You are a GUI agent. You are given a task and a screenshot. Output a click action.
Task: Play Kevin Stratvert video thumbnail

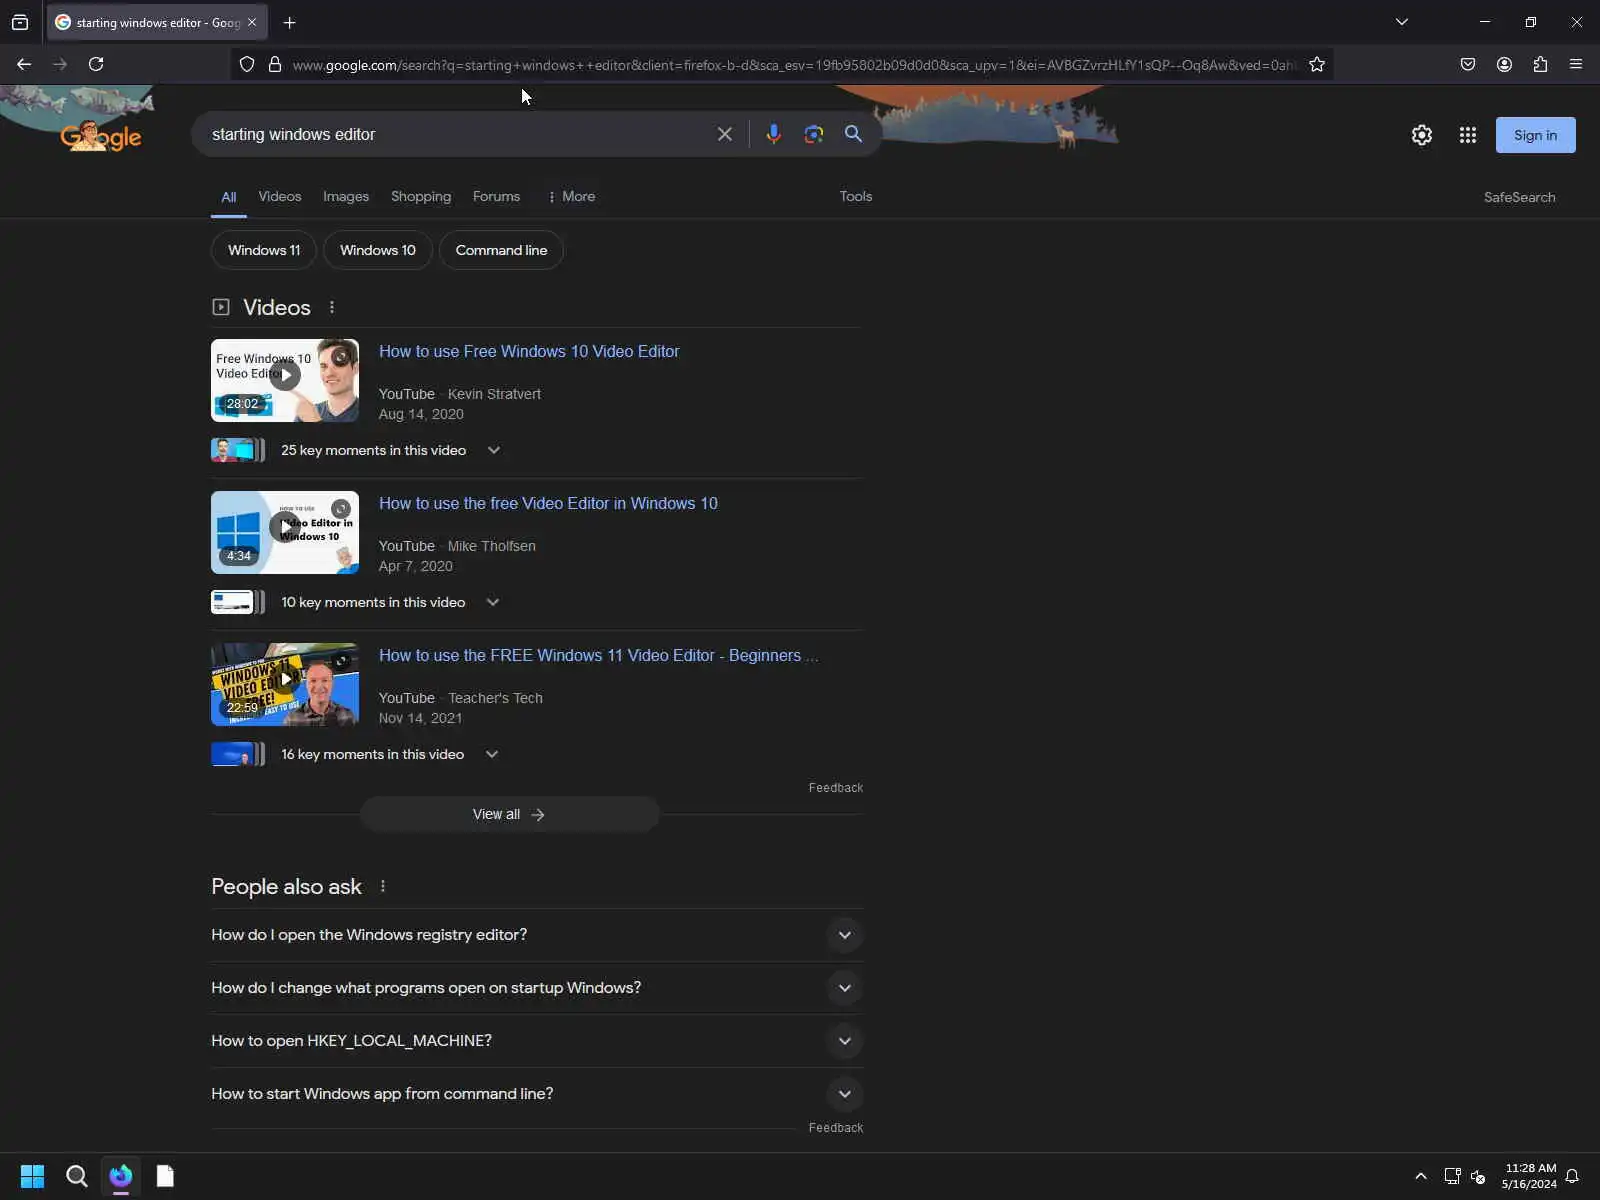(285, 380)
